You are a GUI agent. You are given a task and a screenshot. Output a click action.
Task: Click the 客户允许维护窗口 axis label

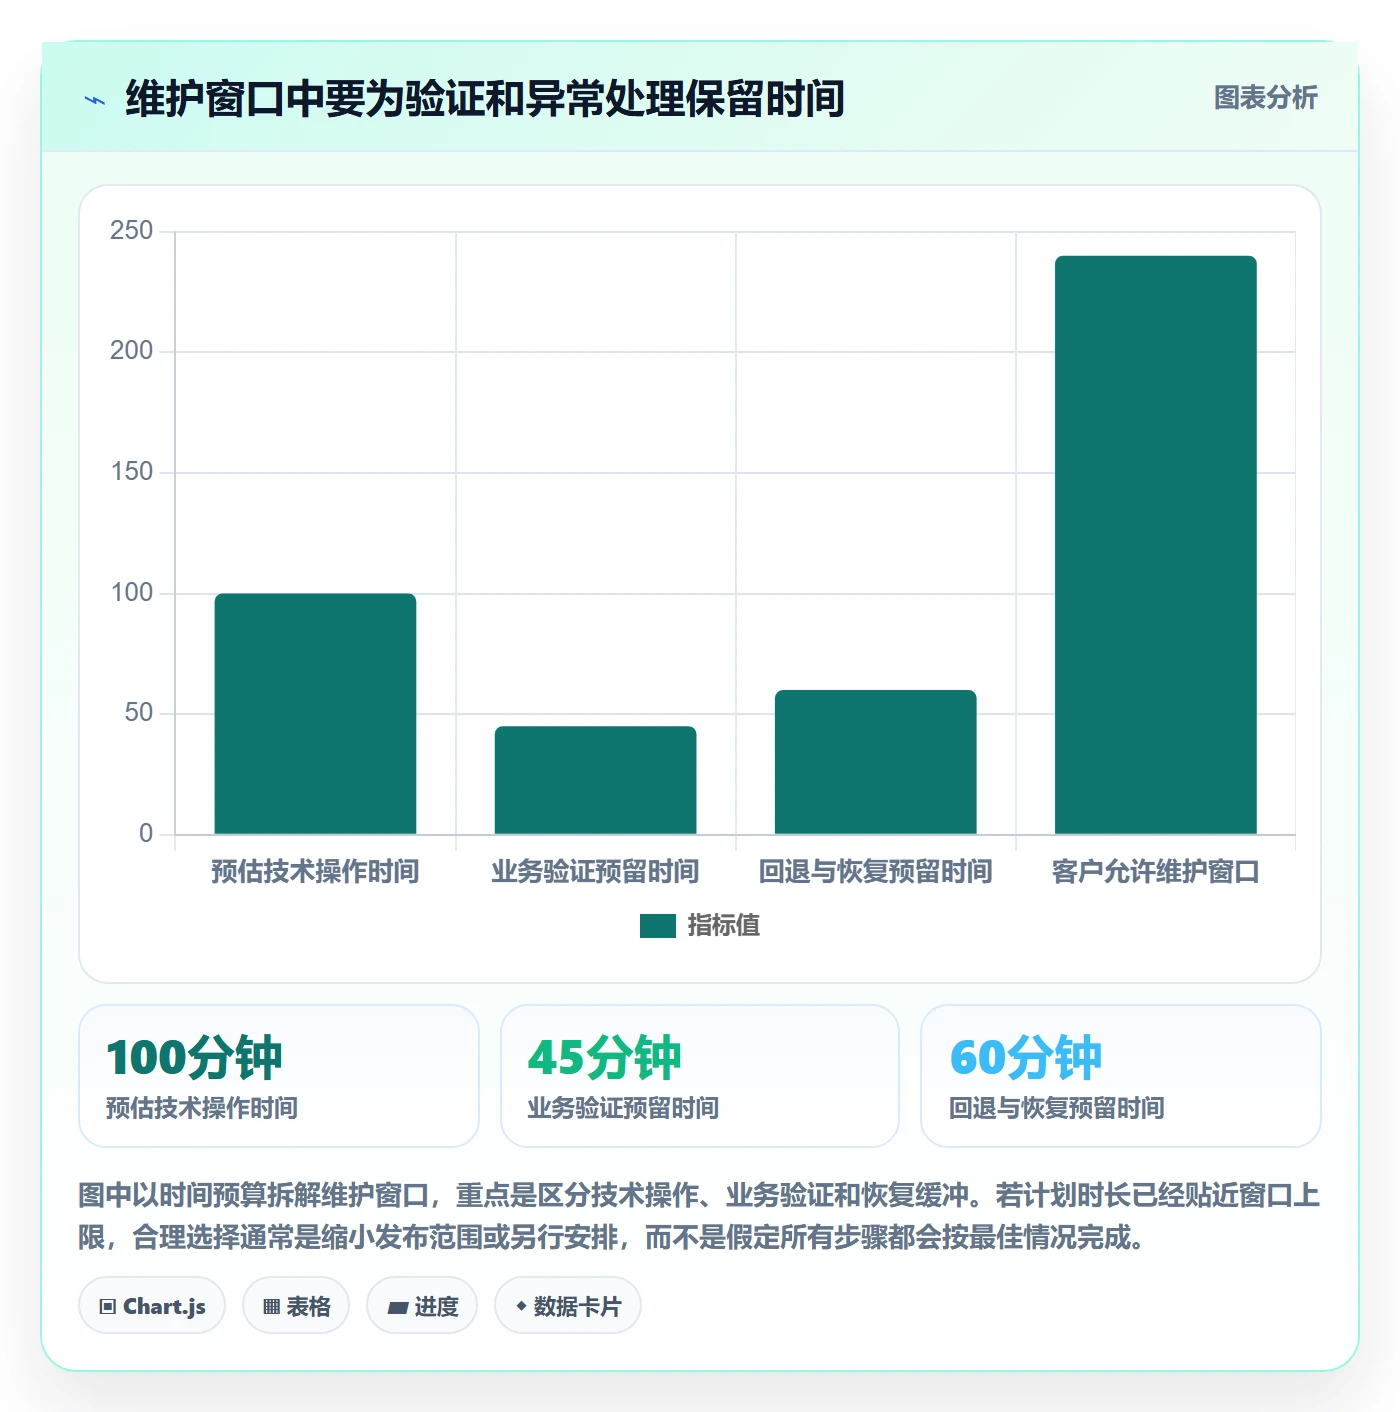1155,872
